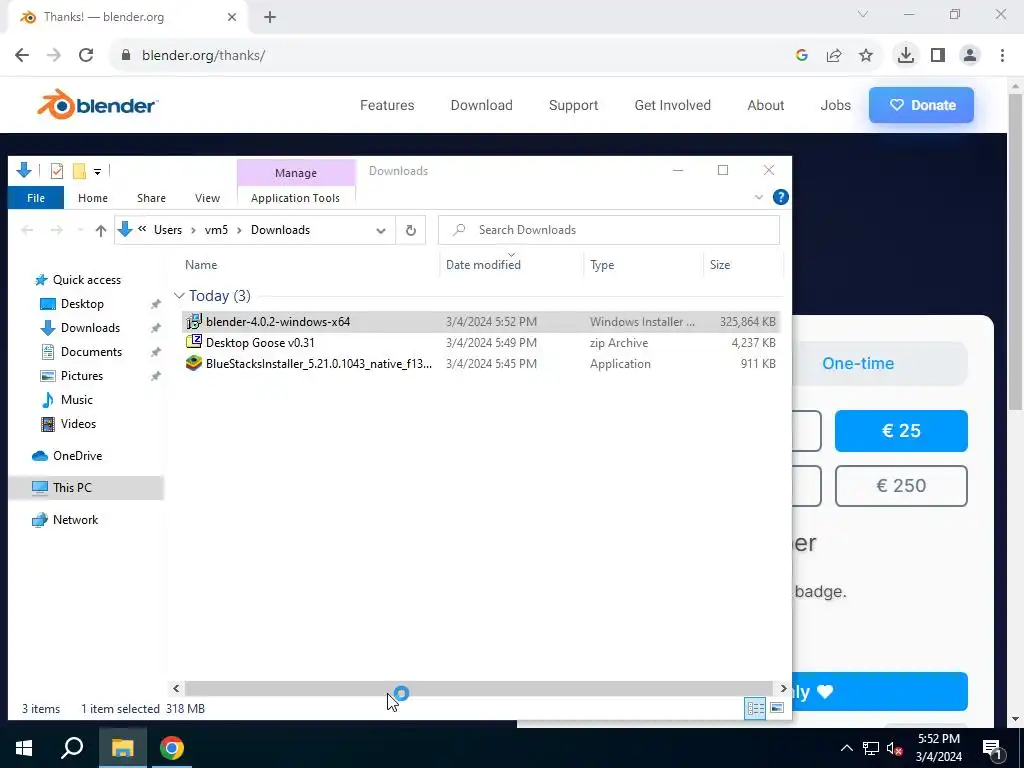
Task: Click Chrome on the taskbar
Action: pyautogui.click(x=172, y=748)
